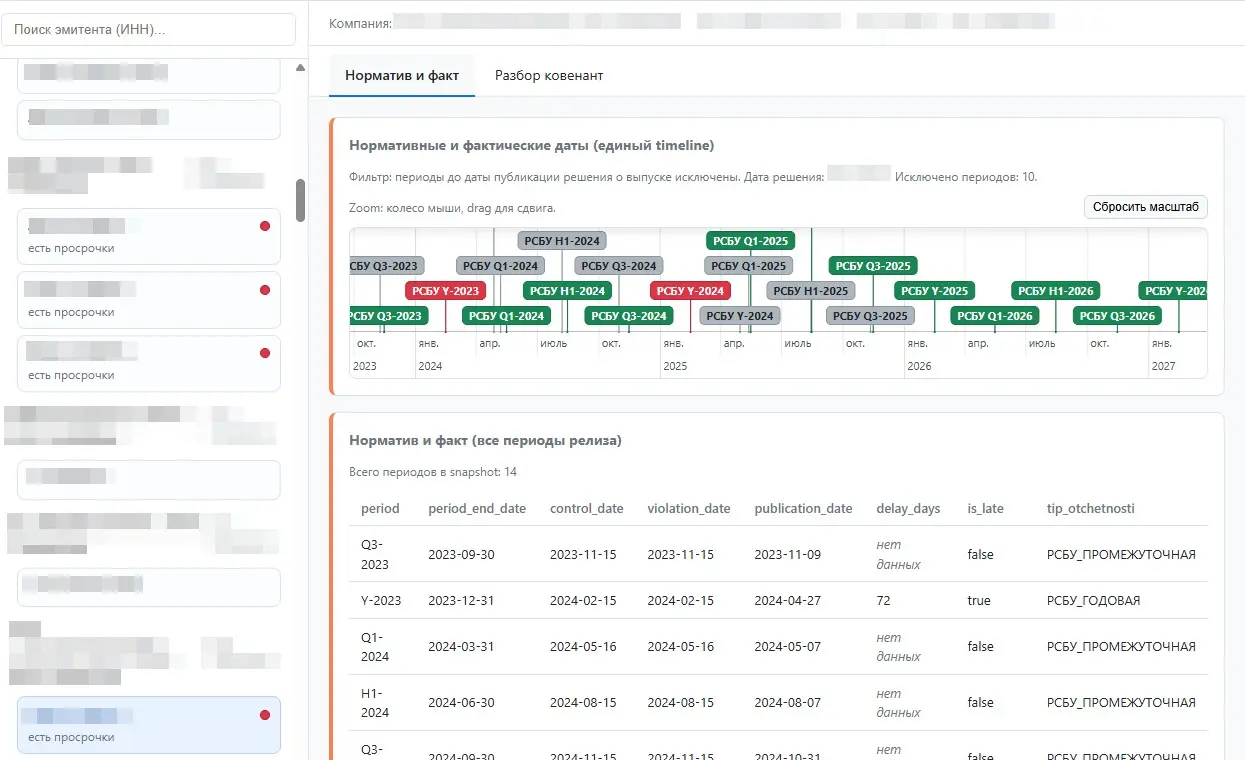
Task: Select the gray РСБУ H1-2025 marker
Action: pos(811,291)
